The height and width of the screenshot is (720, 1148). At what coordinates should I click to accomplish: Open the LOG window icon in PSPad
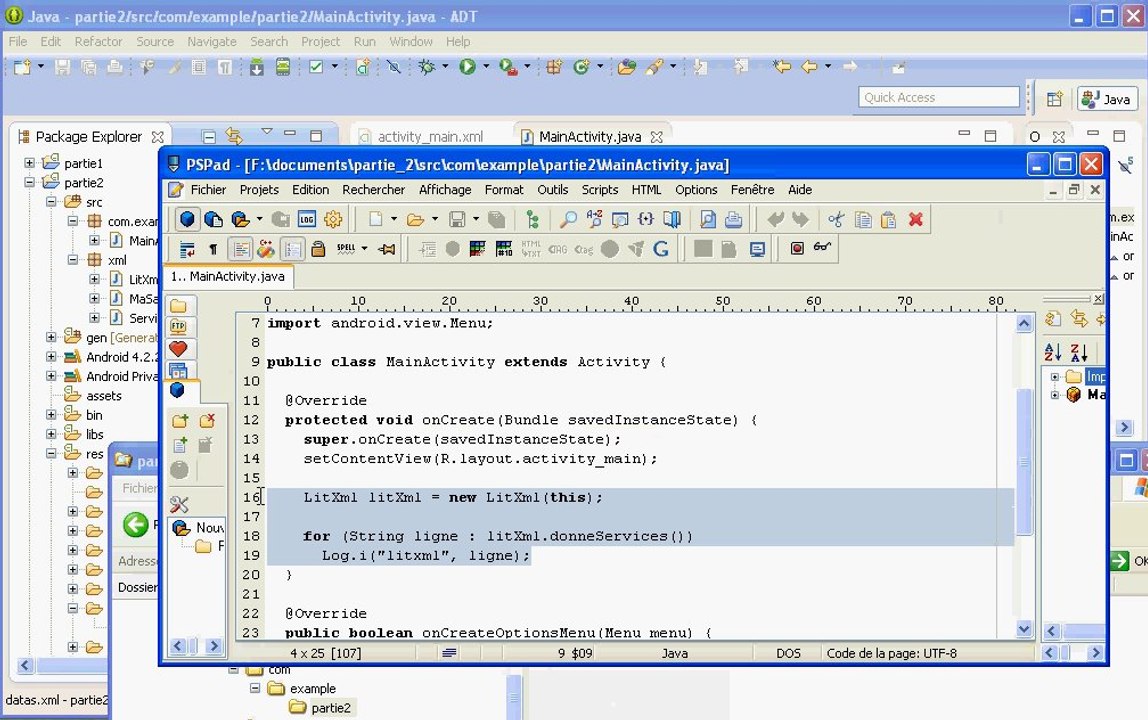pos(307,219)
